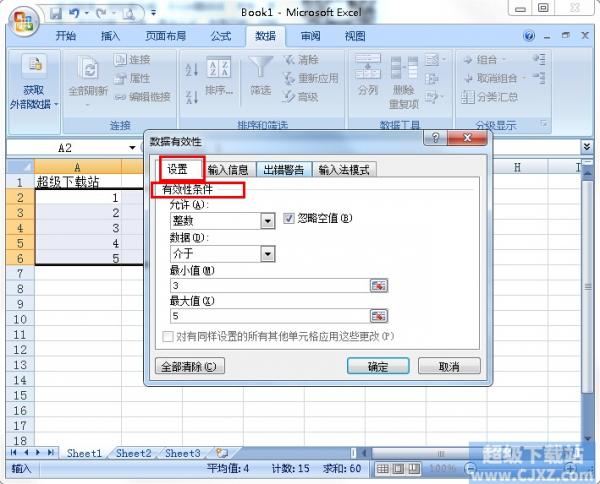600x484 pixels.
Task: Switch to the 输入信息 tab
Action: coord(228,170)
